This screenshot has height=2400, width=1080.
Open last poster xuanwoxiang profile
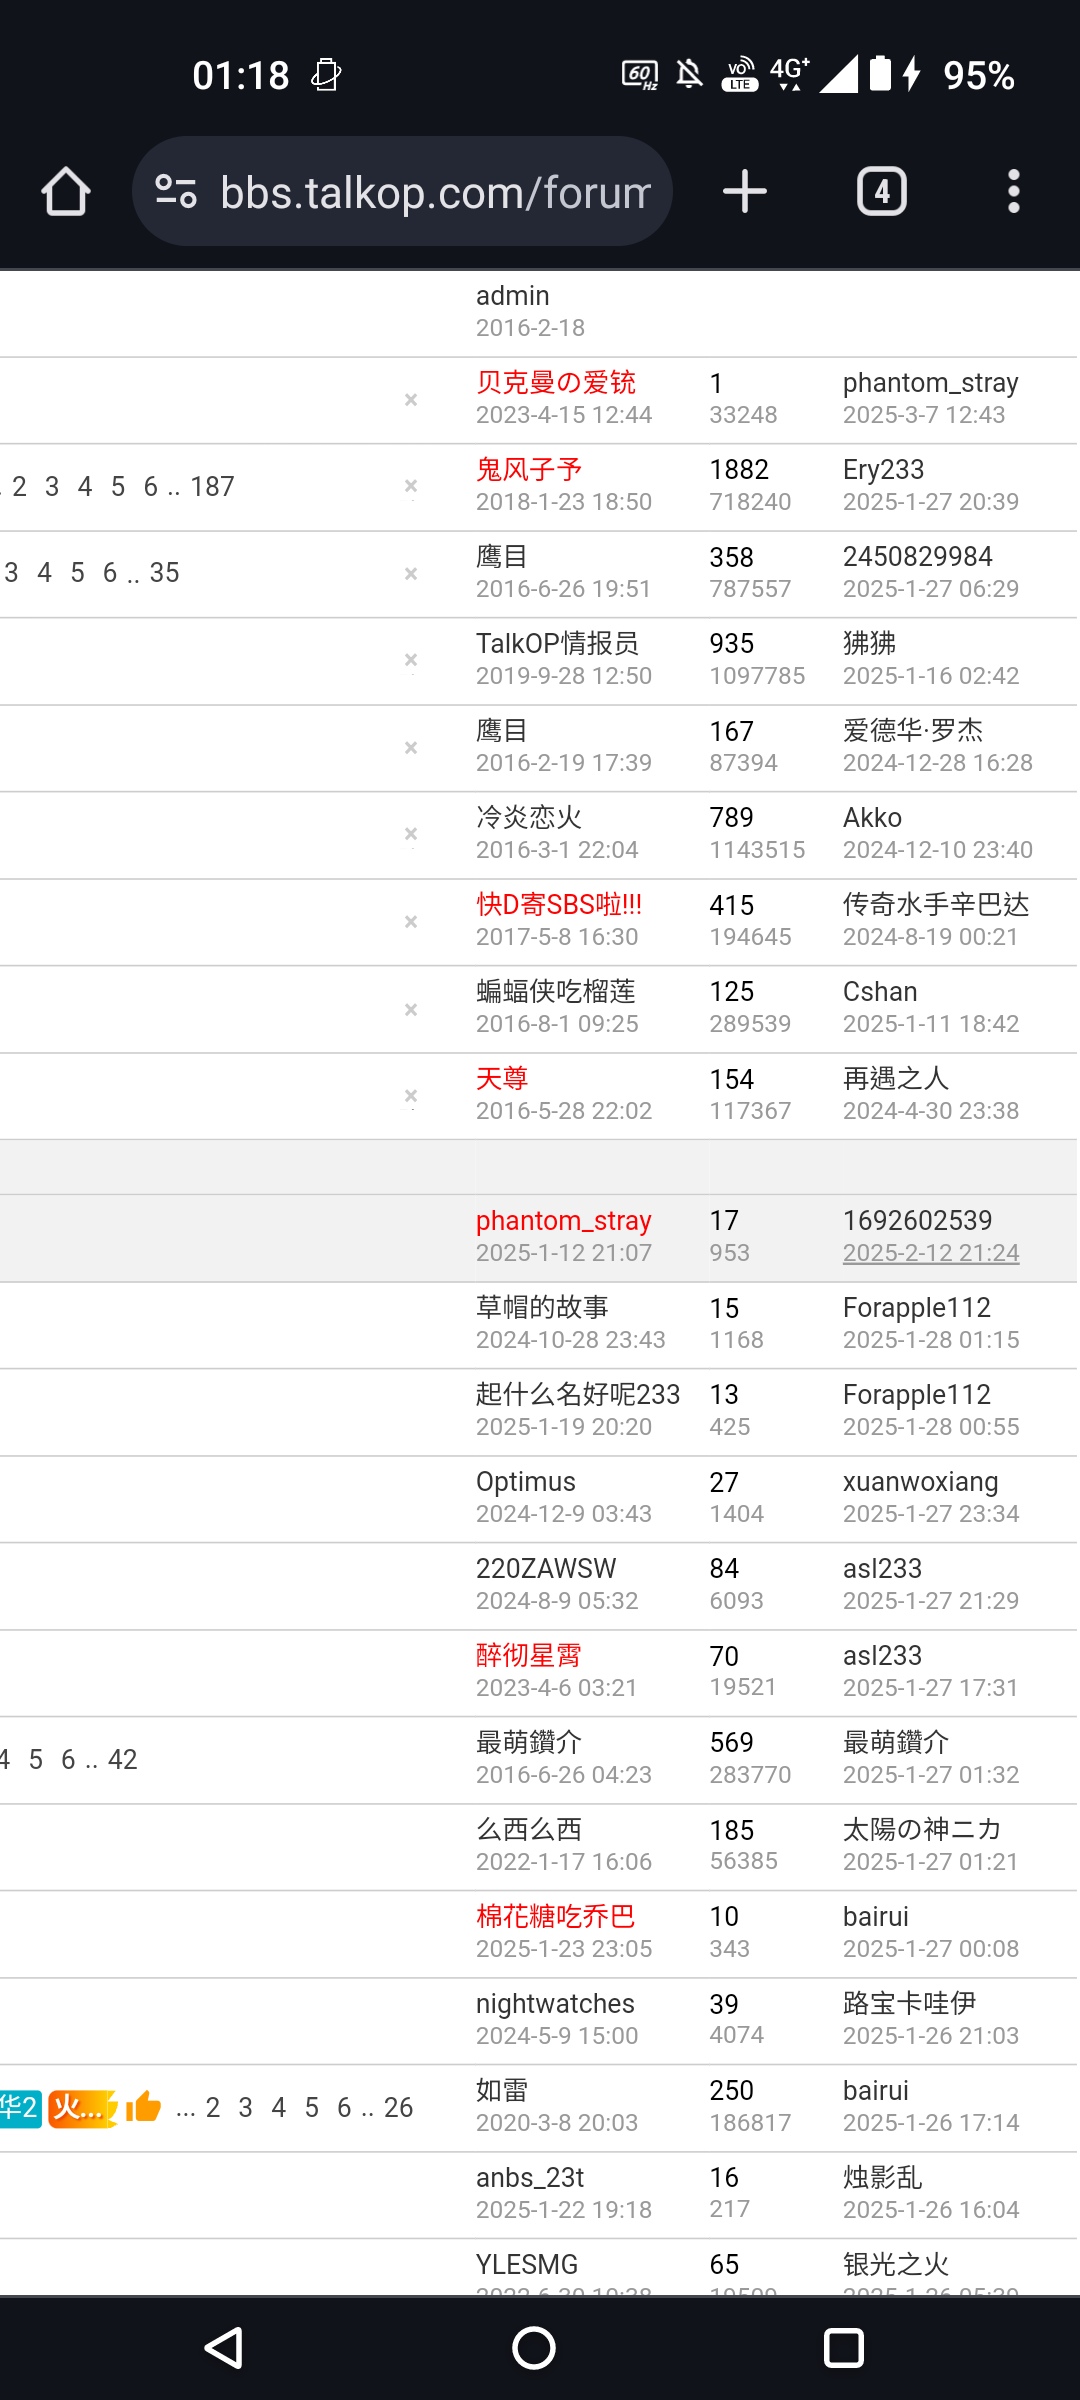coord(921,1481)
